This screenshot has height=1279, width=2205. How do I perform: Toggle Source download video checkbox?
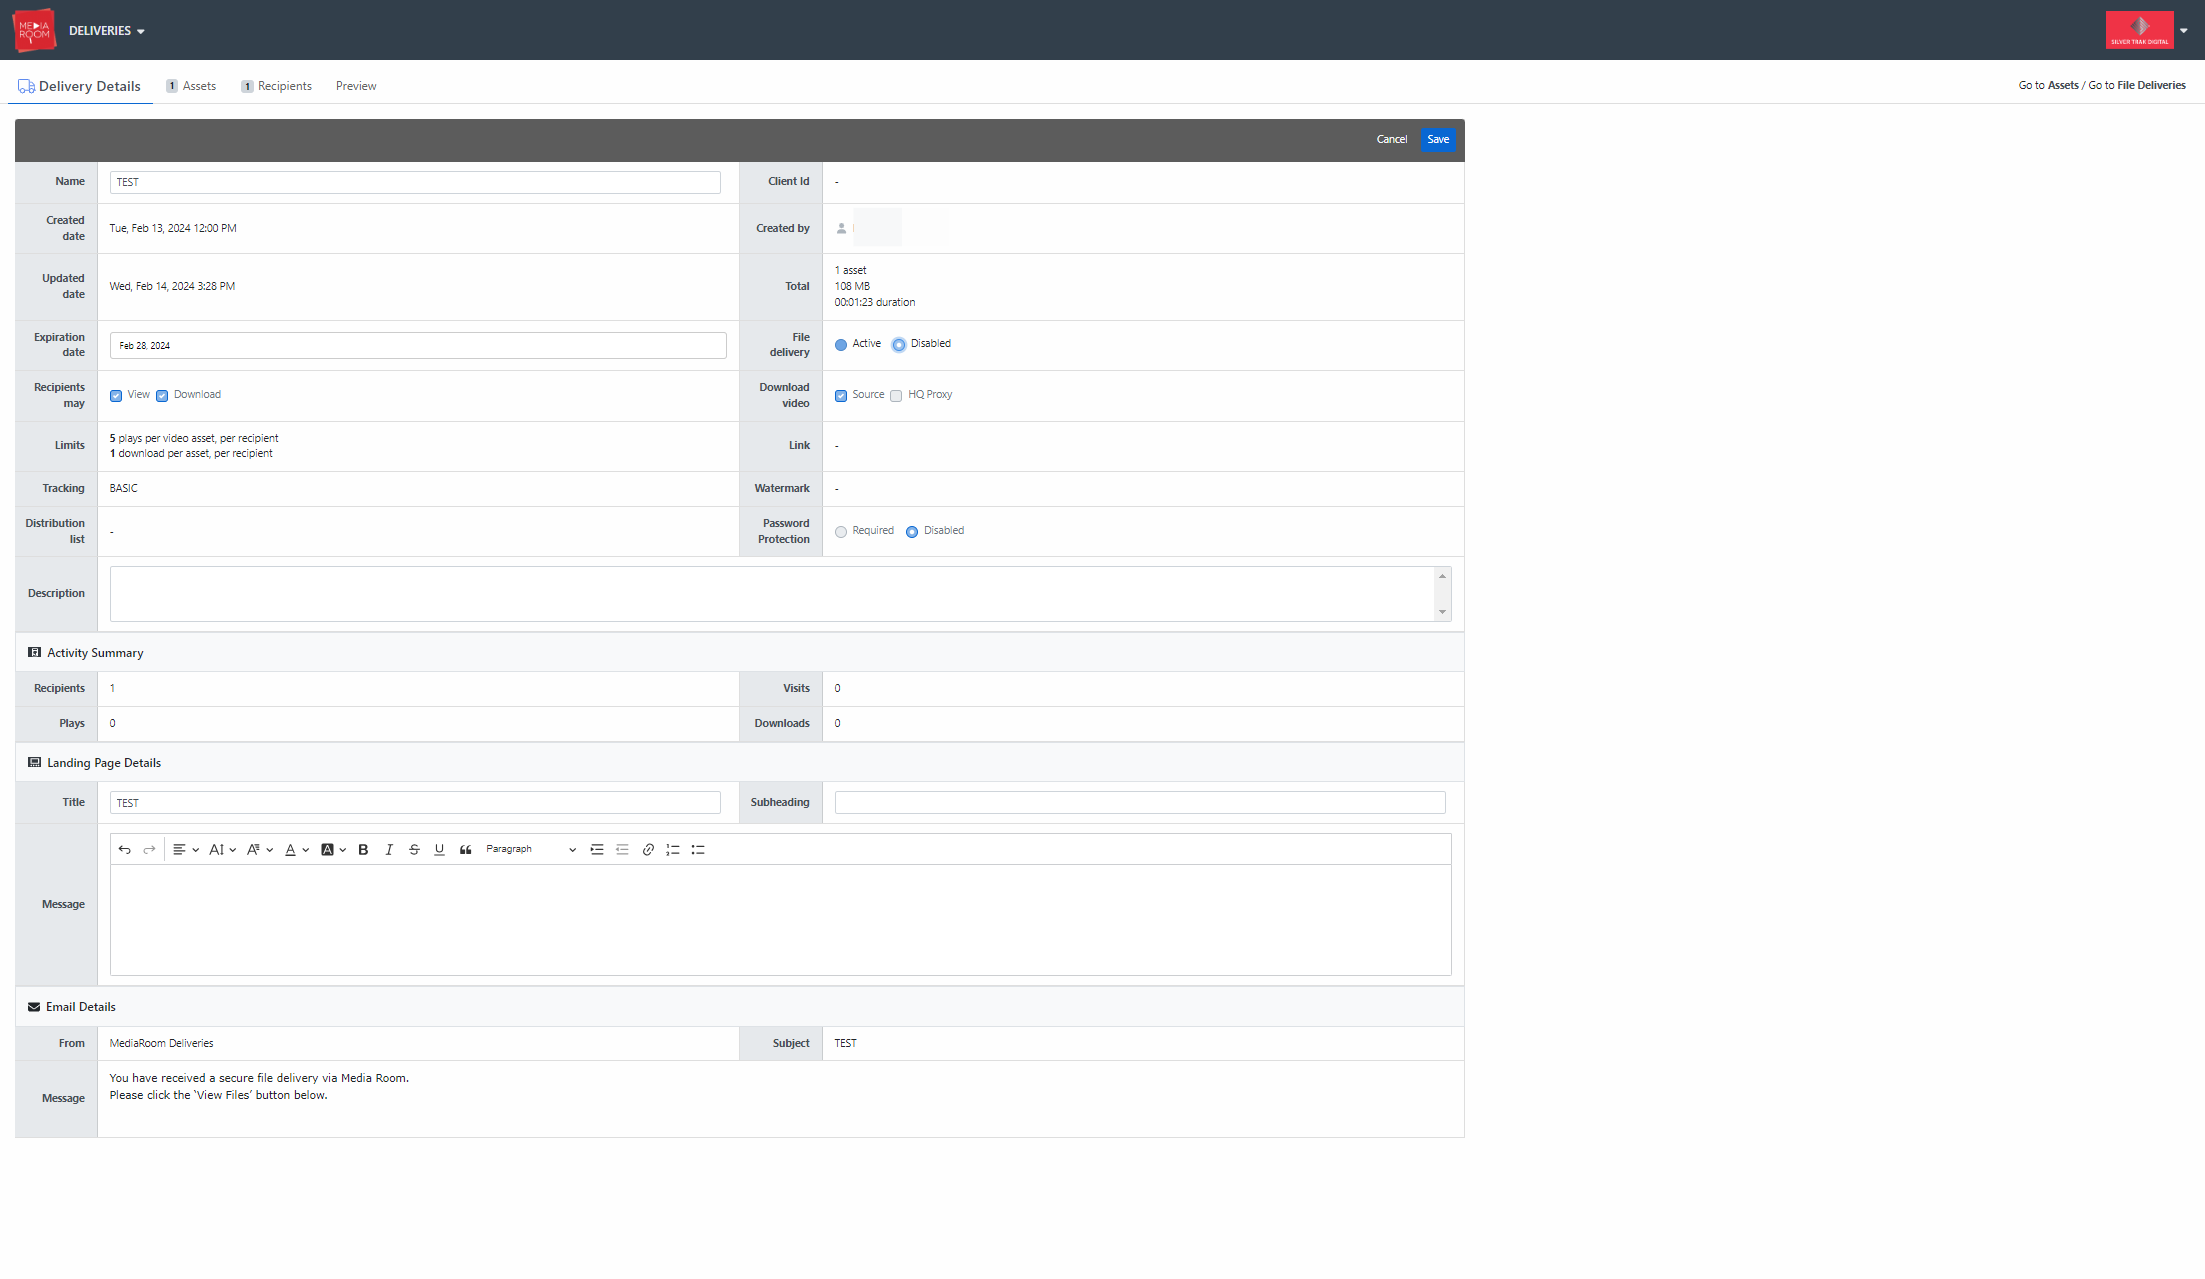841,396
